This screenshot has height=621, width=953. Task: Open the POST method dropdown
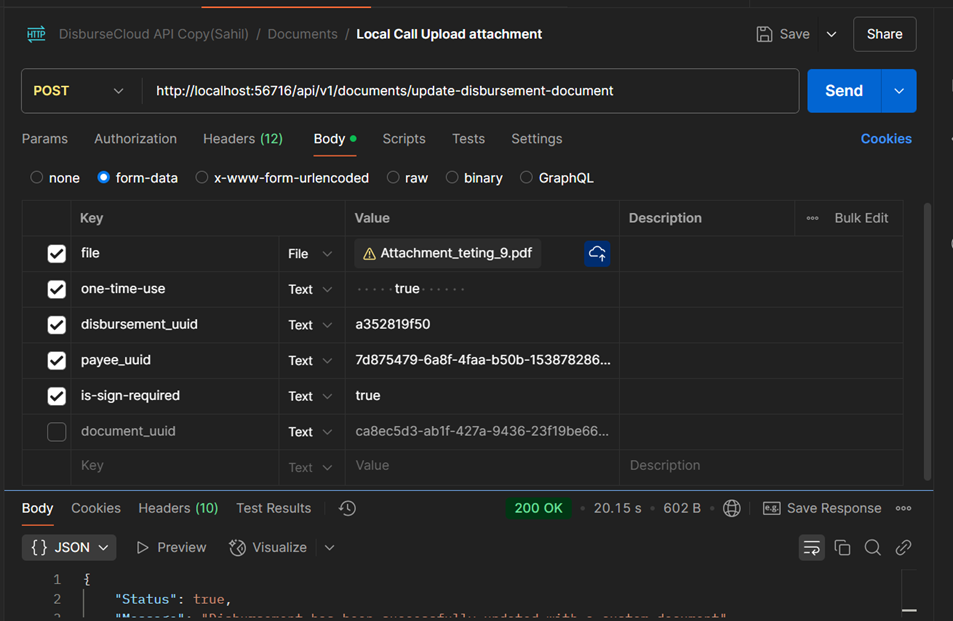(x=79, y=91)
